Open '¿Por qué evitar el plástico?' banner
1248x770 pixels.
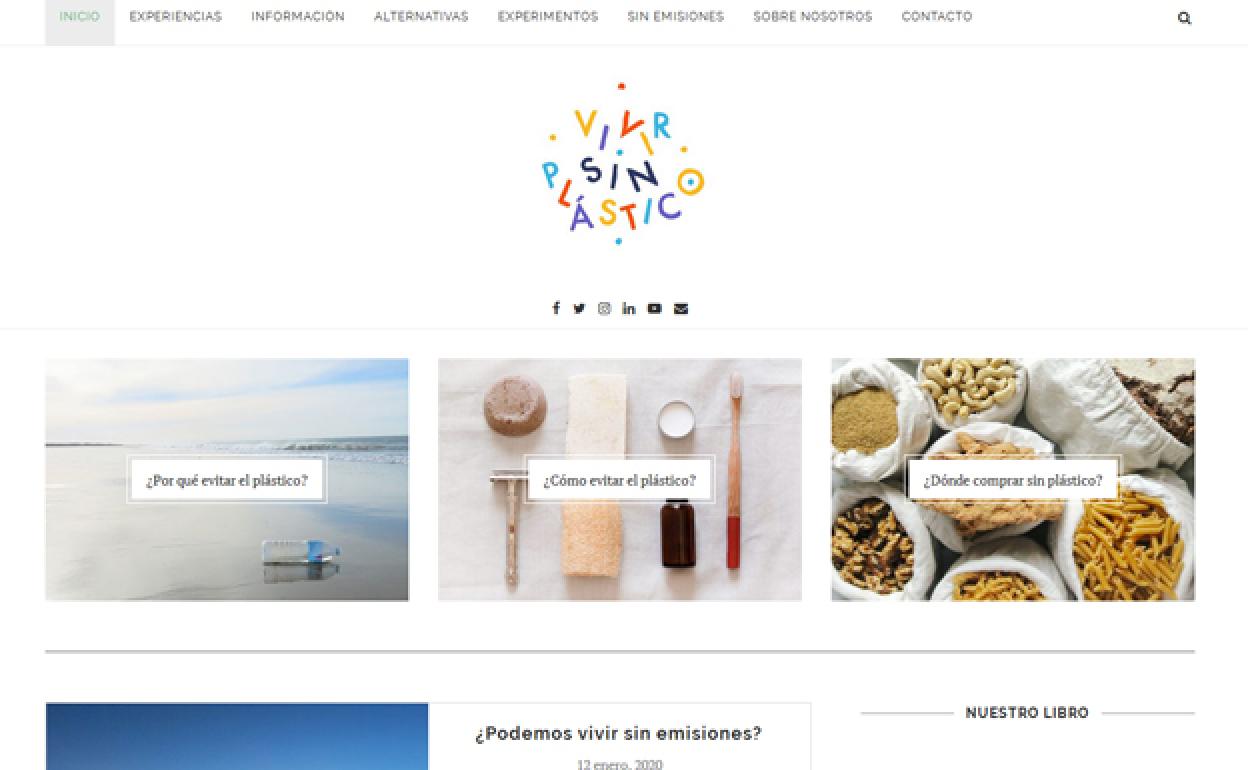coord(227,480)
